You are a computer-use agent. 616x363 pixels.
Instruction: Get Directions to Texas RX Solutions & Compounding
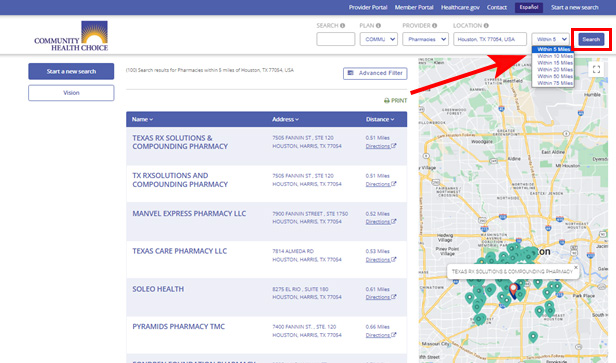coord(381,146)
